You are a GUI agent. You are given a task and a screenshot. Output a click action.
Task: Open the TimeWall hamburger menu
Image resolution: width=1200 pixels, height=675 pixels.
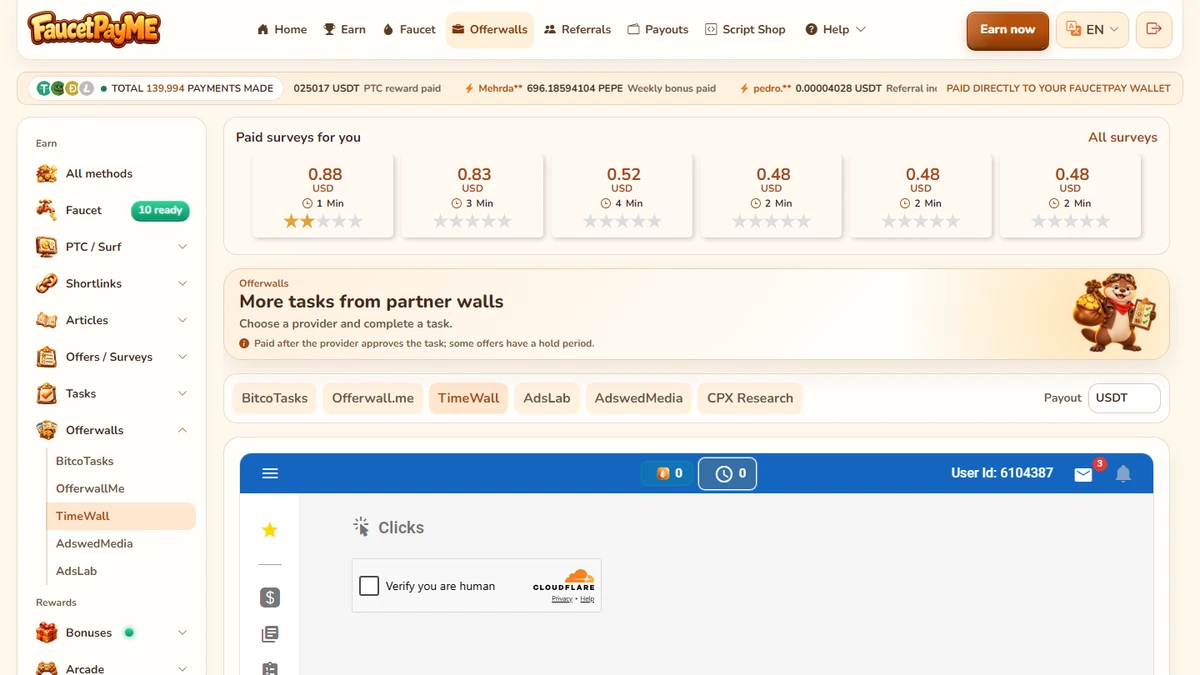(270, 473)
